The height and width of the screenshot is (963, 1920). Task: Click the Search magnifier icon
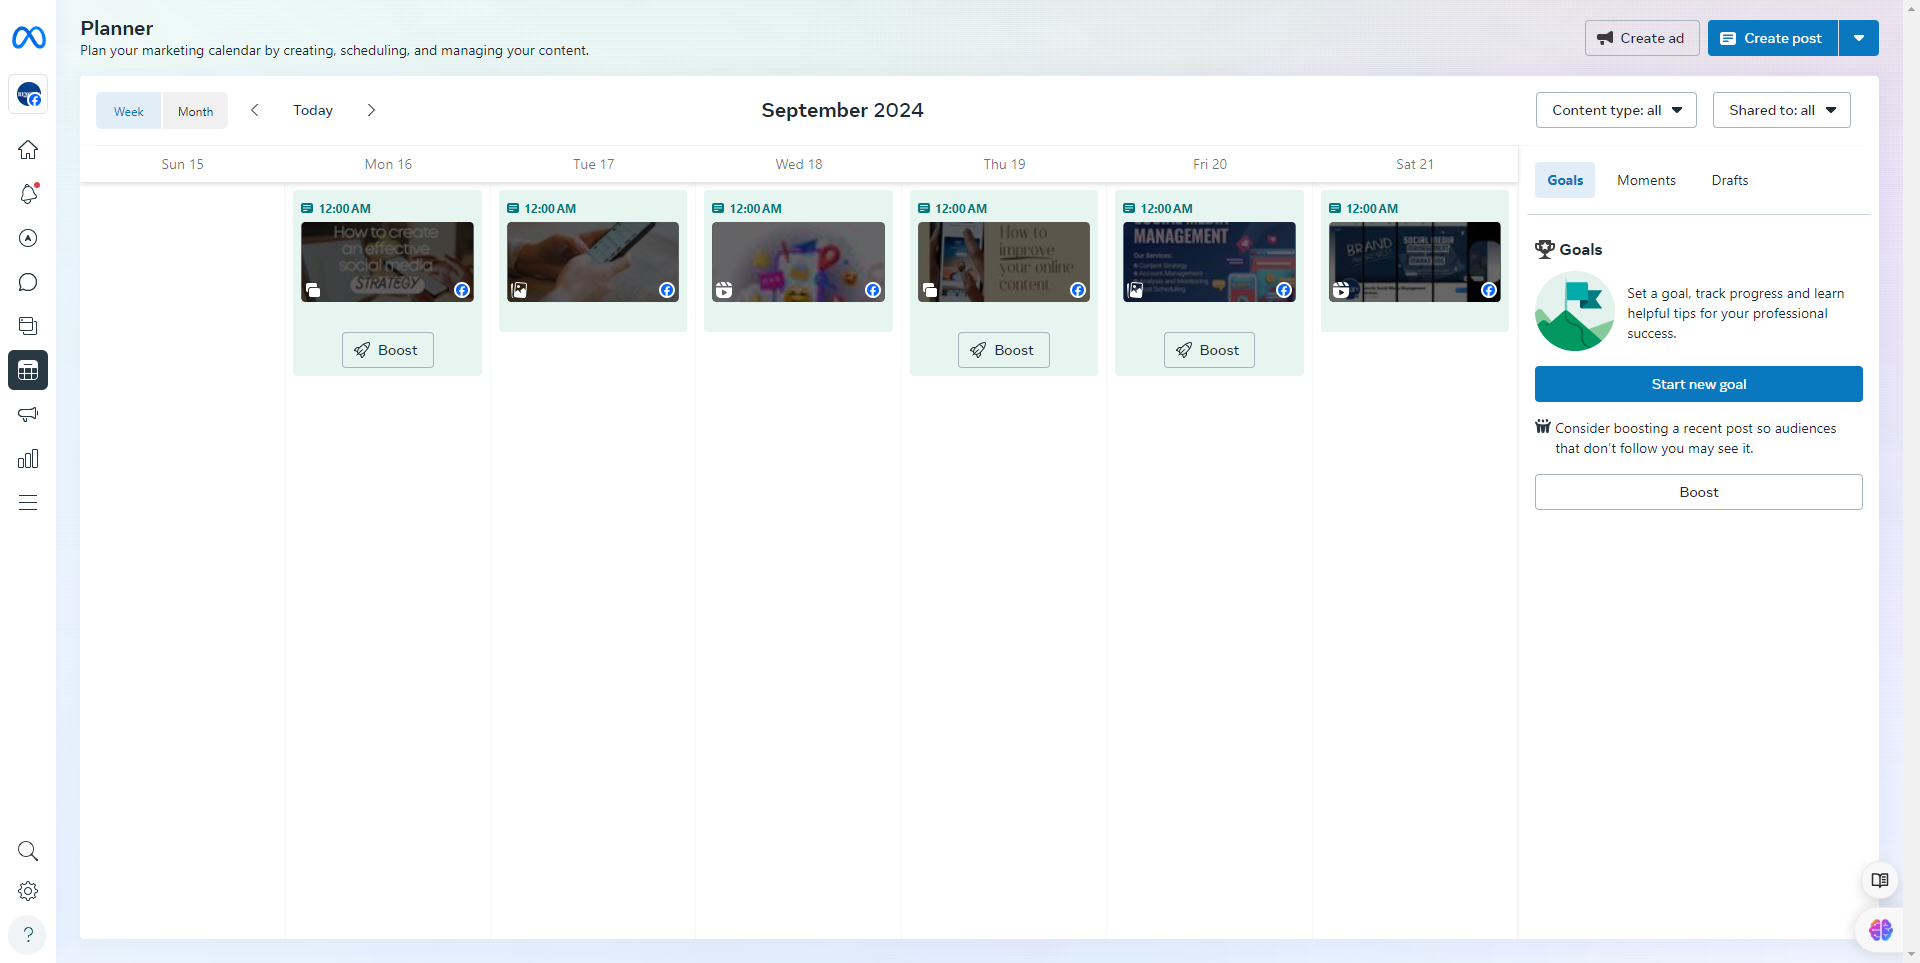(x=28, y=851)
